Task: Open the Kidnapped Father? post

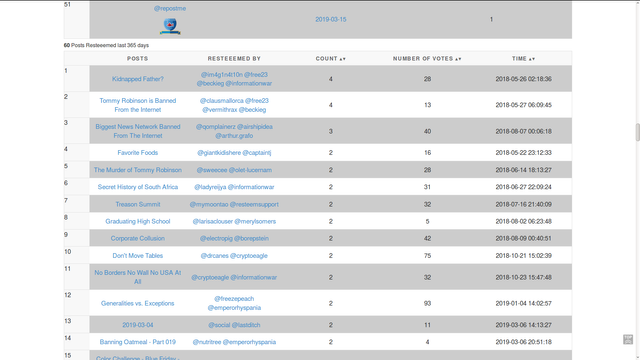Action: pyautogui.click(x=138, y=79)
